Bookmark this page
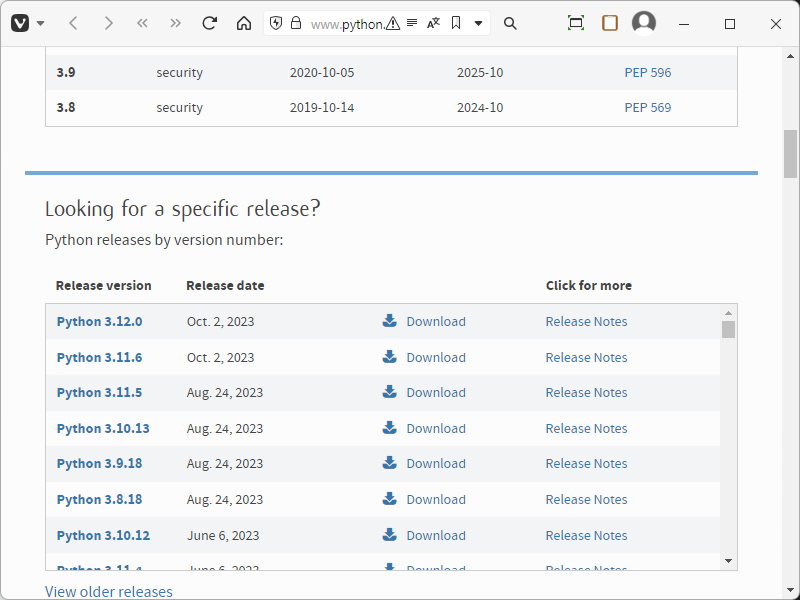The width and height of the screenshot is (800, 600). [456, 23]
